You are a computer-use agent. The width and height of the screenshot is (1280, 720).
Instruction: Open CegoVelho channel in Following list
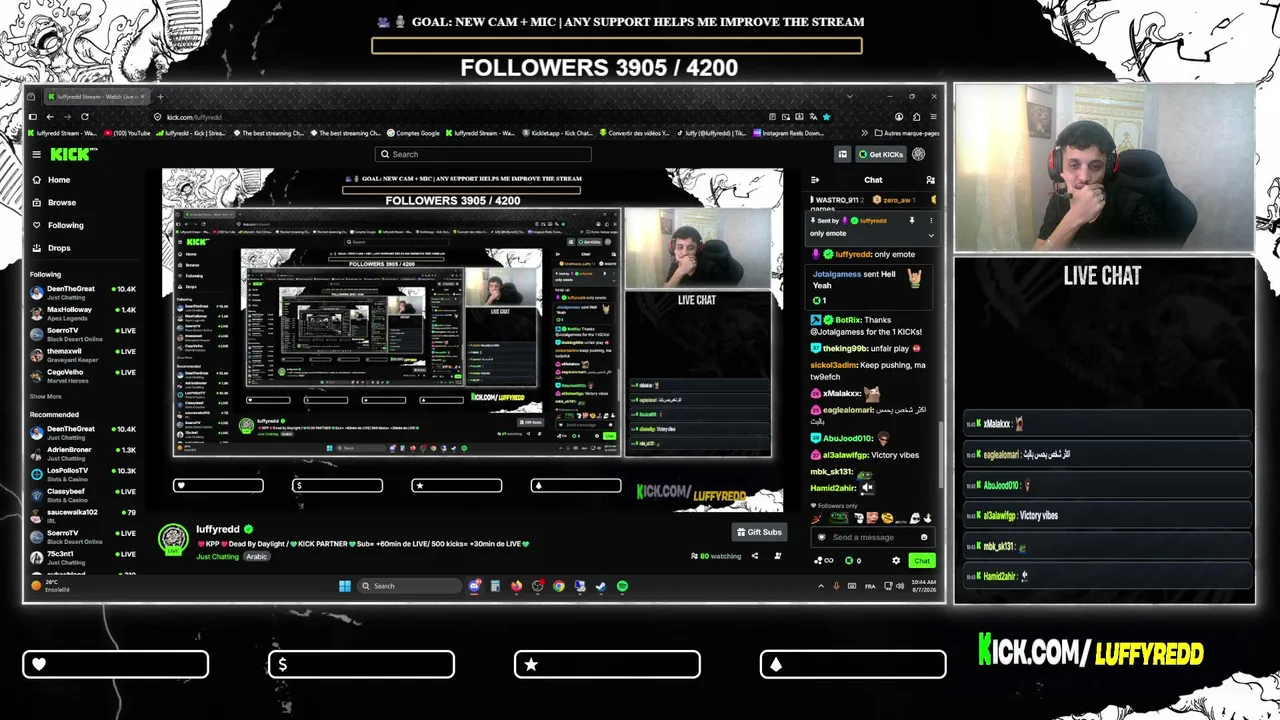point(82,377)
